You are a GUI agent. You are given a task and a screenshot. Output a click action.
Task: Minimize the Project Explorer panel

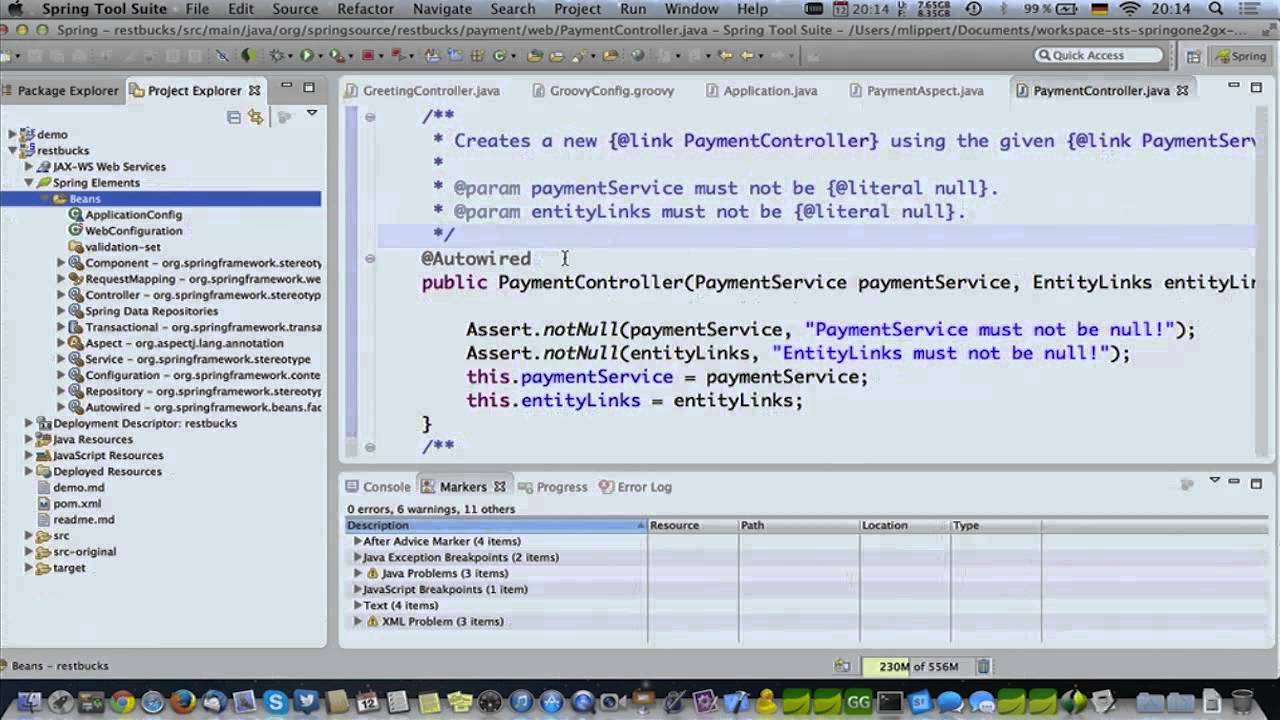coord(287,87)
